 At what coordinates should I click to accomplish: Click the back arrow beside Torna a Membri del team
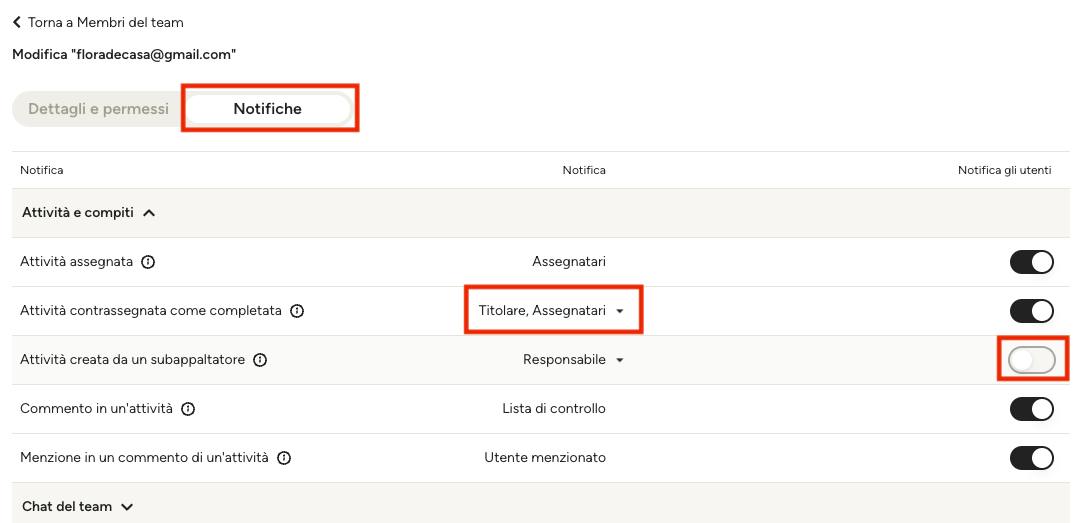17,23
